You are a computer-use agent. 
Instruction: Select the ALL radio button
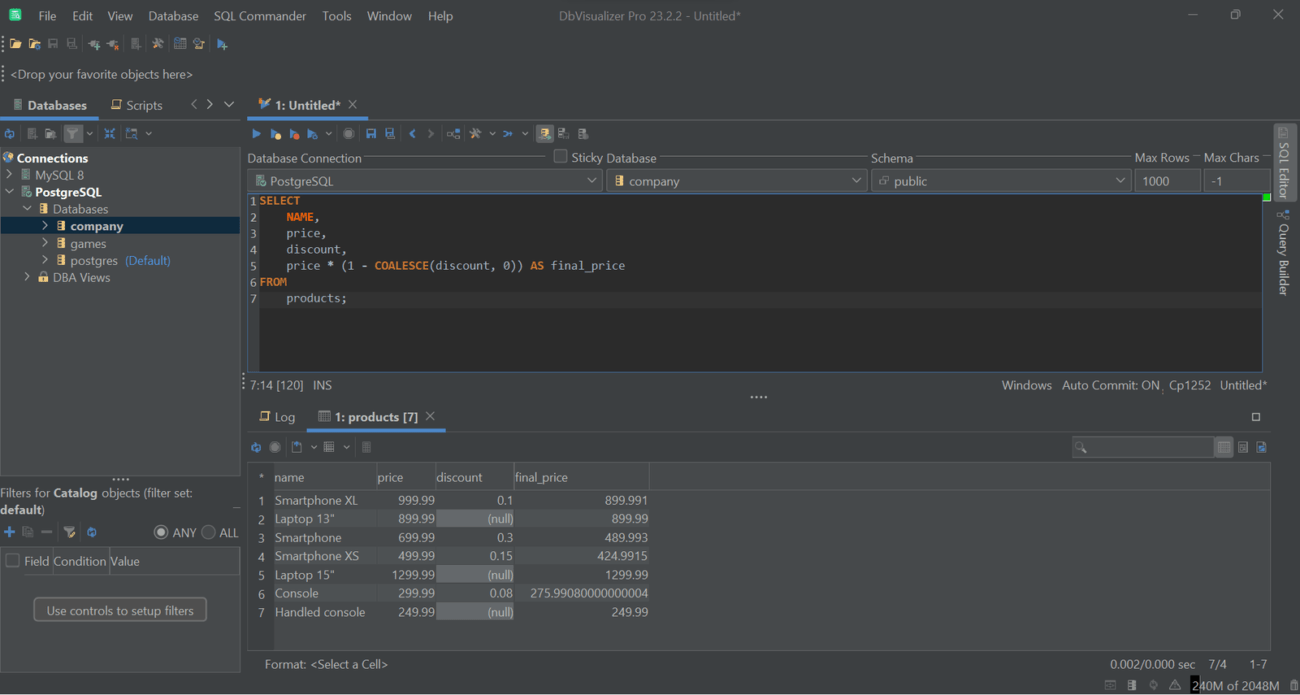(210, 532)
